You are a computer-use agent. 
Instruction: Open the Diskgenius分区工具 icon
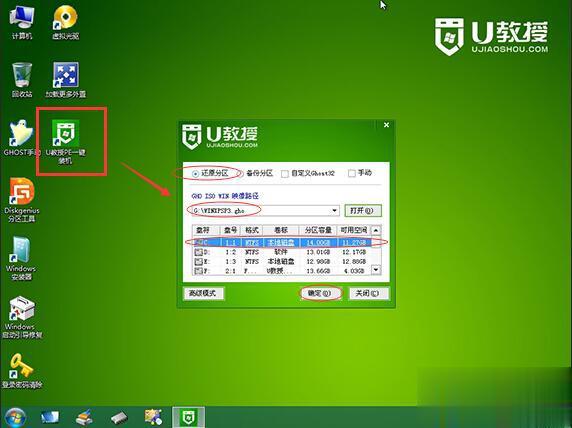point(22,200)
